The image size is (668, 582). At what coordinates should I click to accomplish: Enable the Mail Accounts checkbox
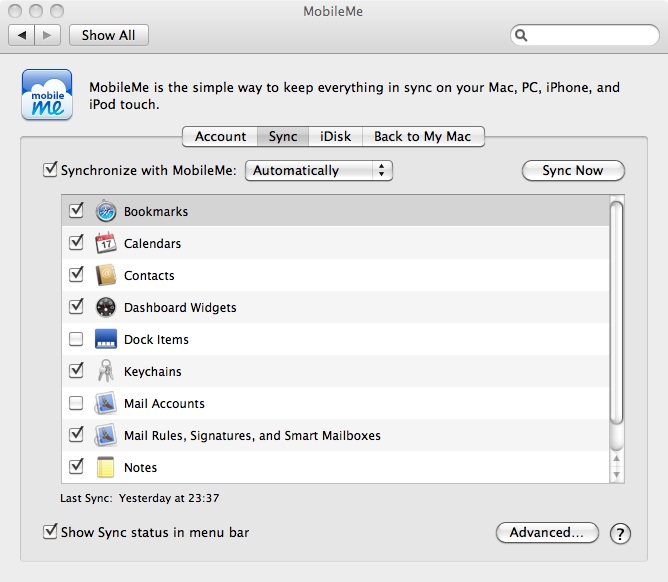[x=76, y=403]
